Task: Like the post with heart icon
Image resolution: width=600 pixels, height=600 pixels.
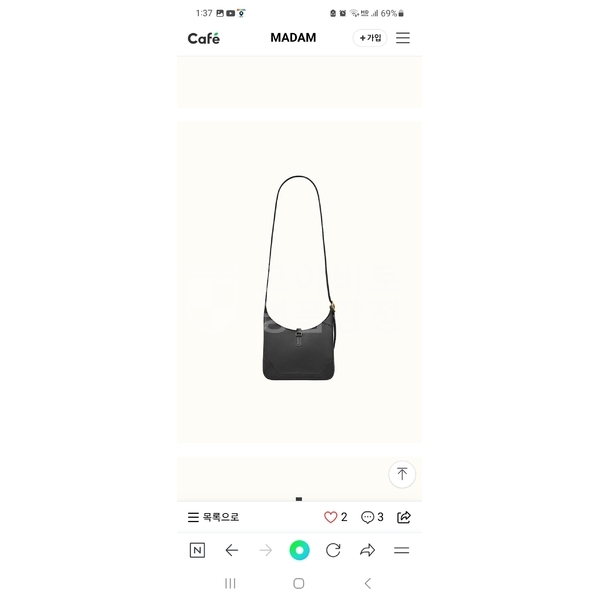Action: pos(331,517)
